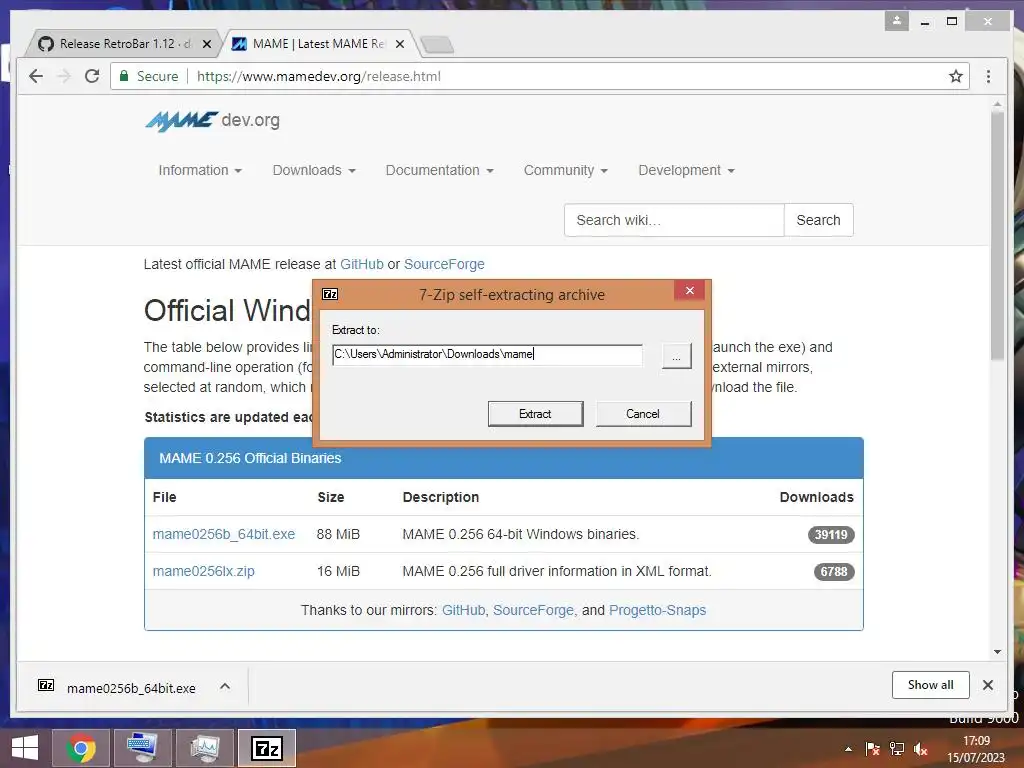Click the Extract button in 7-Zip dialog

click(536, 414)
